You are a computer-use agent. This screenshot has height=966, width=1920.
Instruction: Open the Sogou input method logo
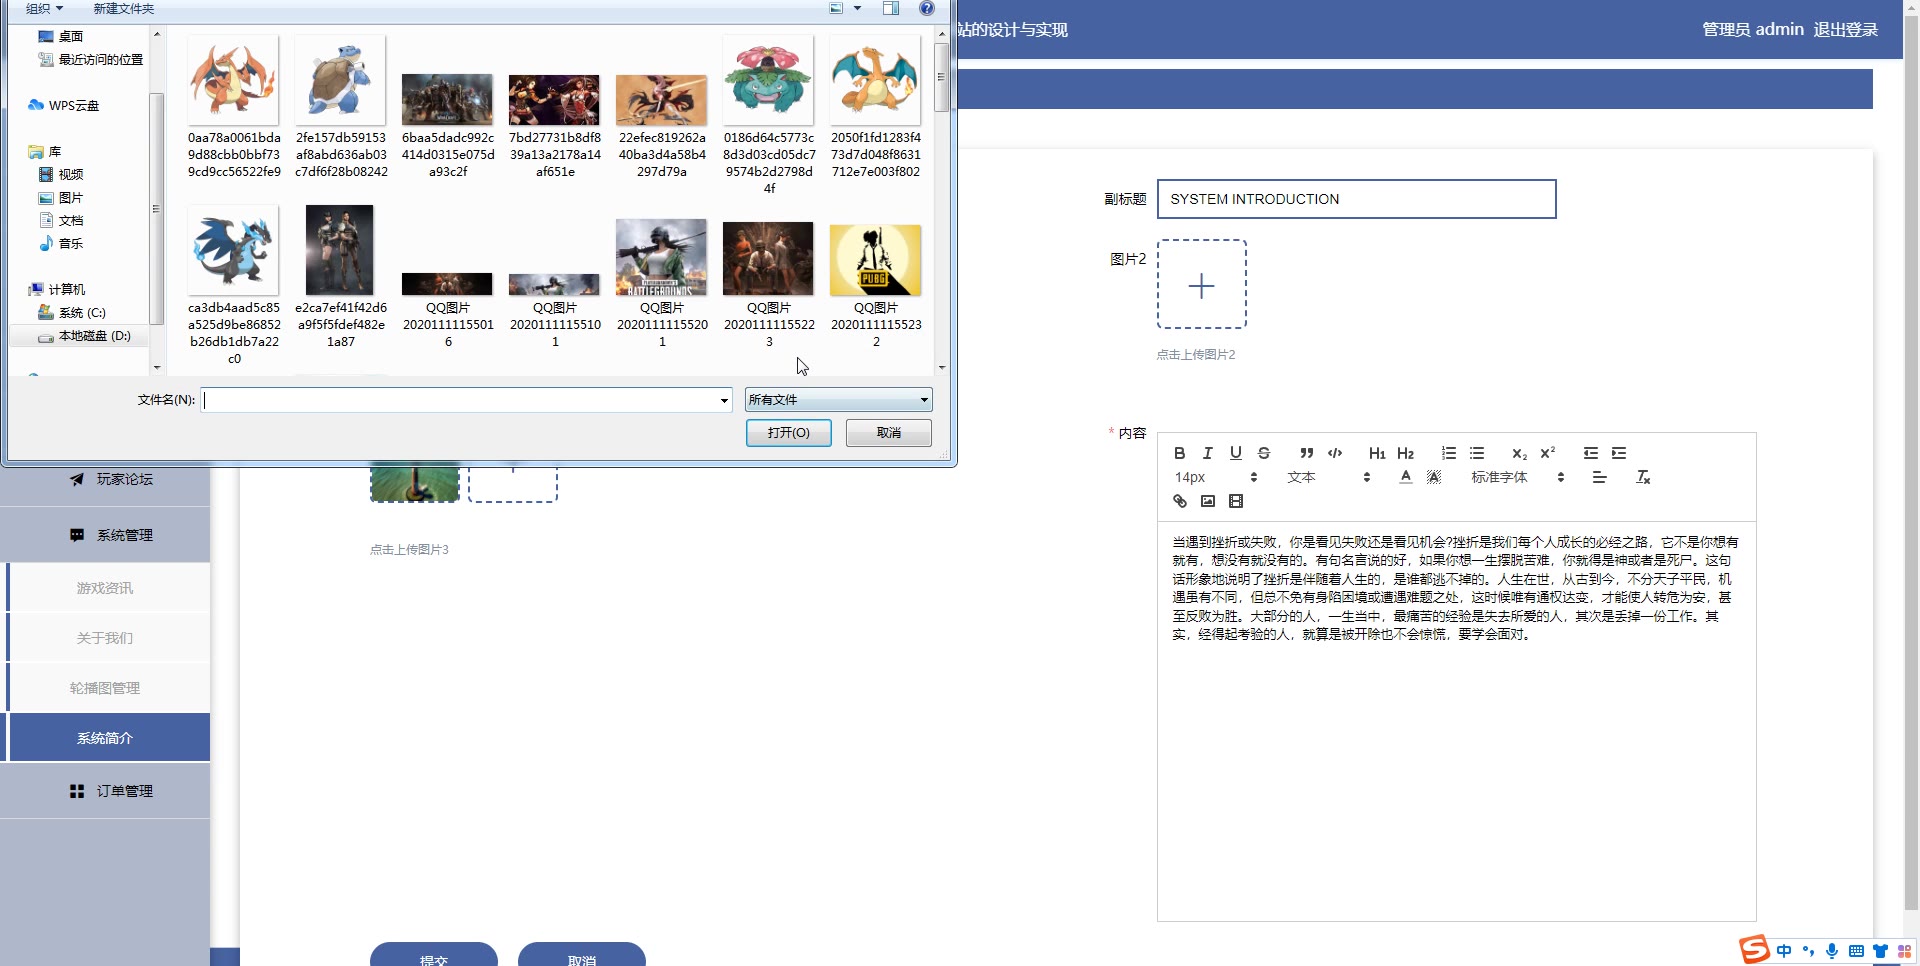[x=1754, y=949]
